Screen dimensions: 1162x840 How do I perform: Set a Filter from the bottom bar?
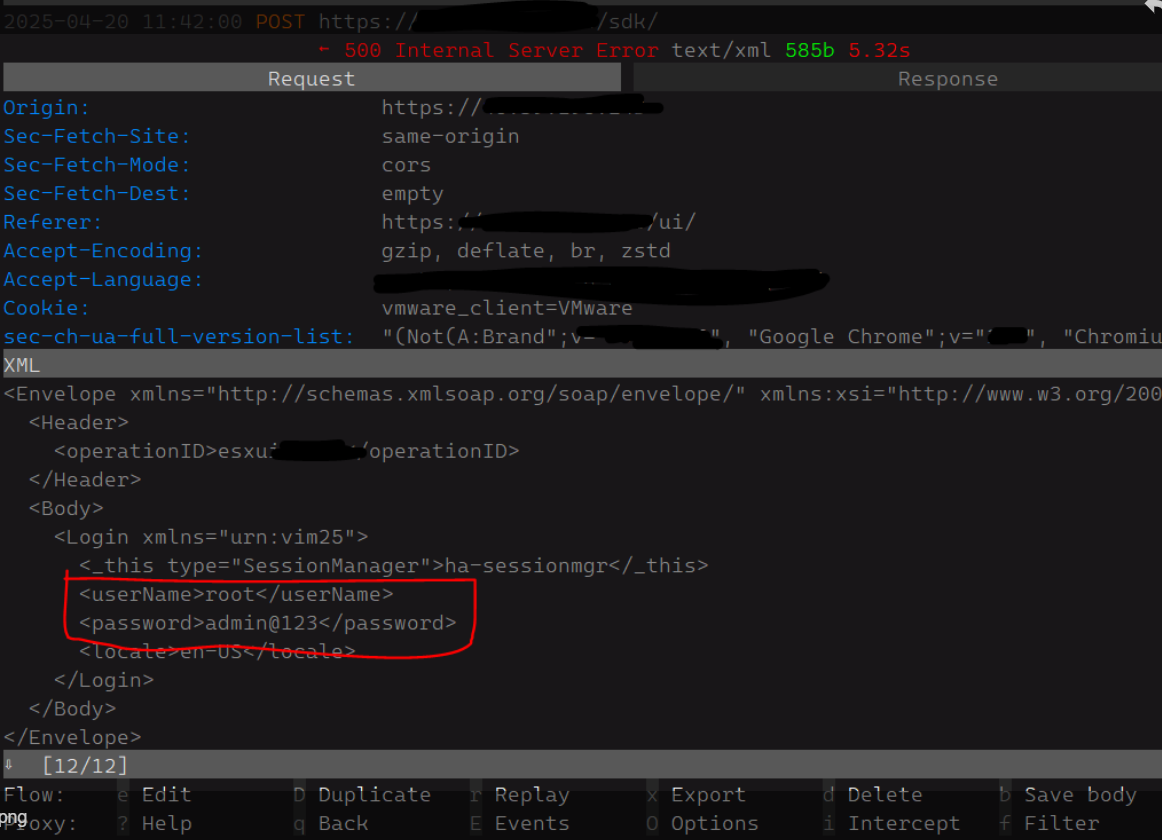1061,824
